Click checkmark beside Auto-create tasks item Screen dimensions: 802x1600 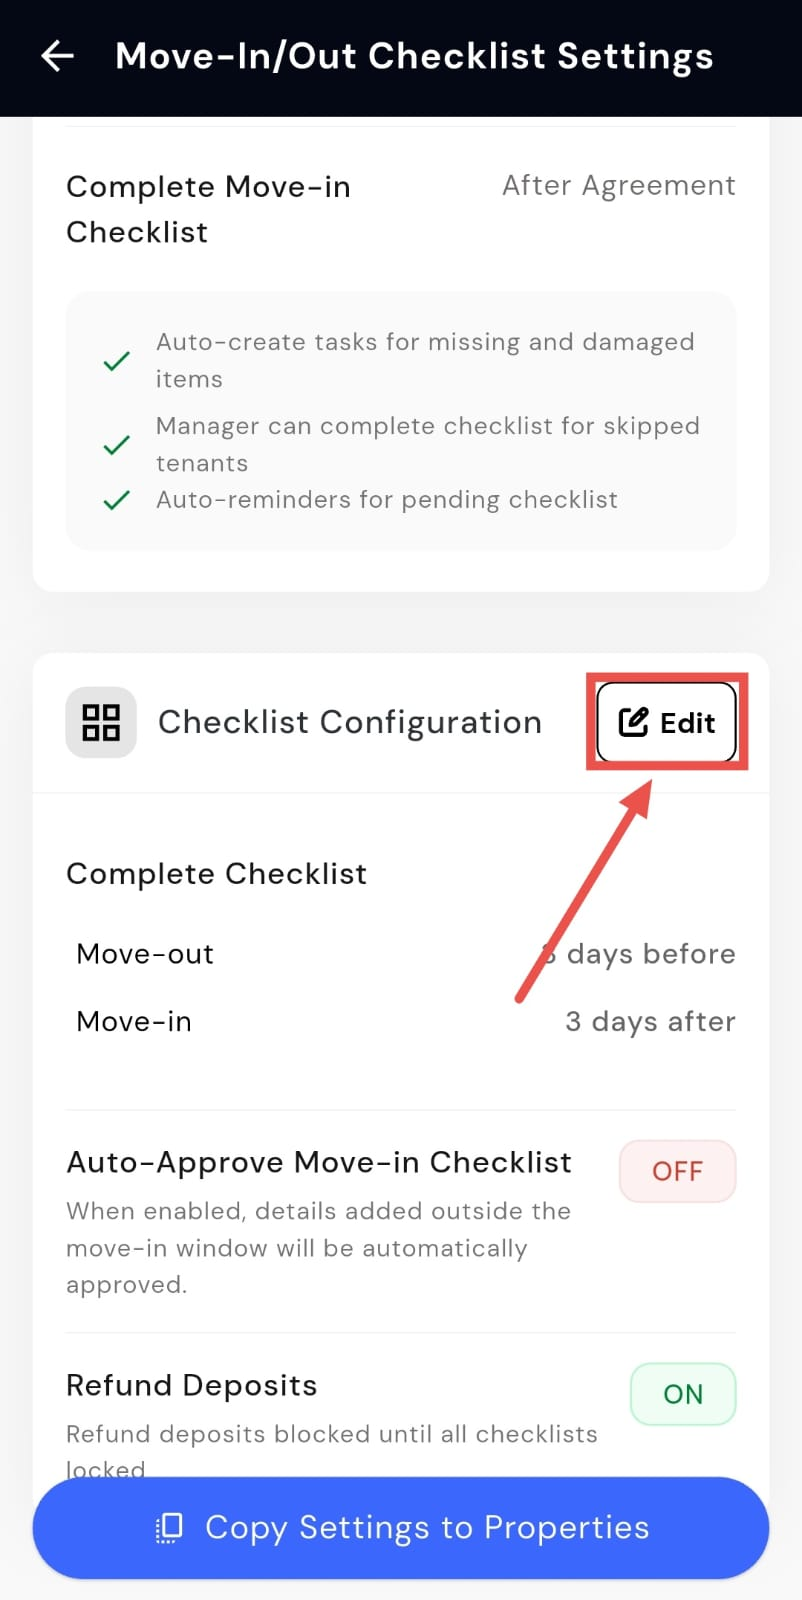[x=117, y=361]
